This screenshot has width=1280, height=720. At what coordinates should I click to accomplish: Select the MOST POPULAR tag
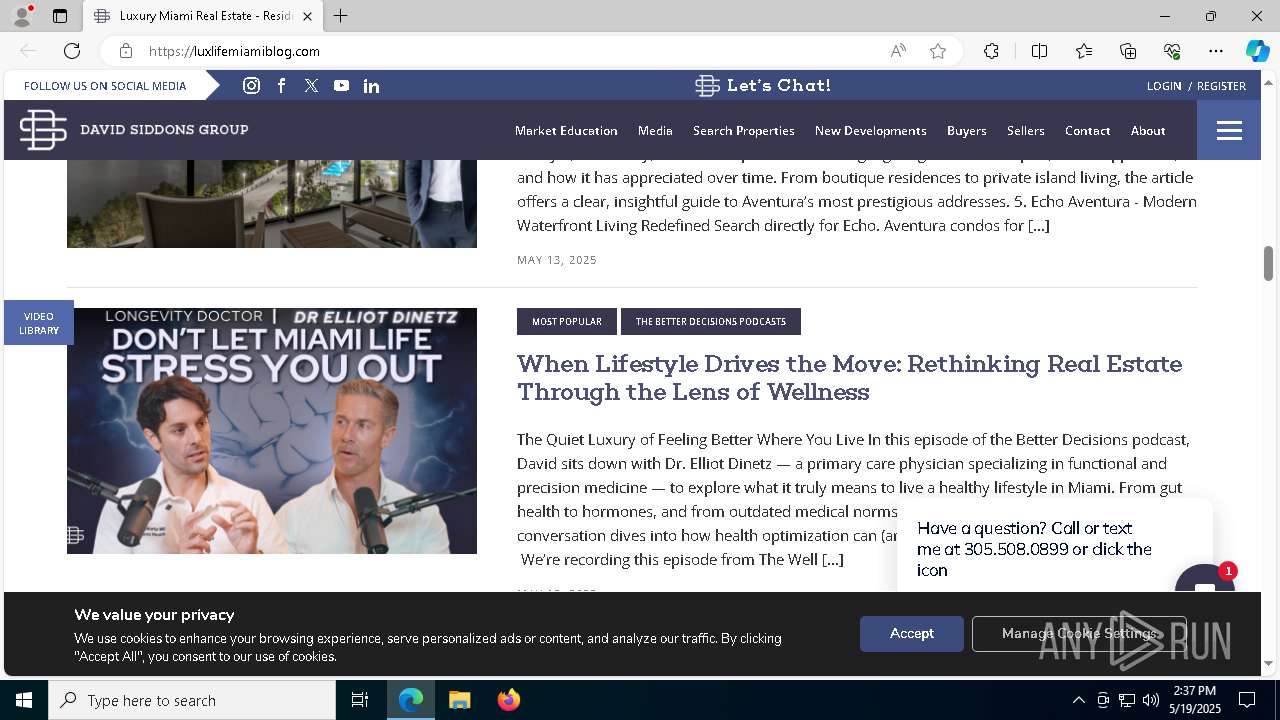(567, 322)
